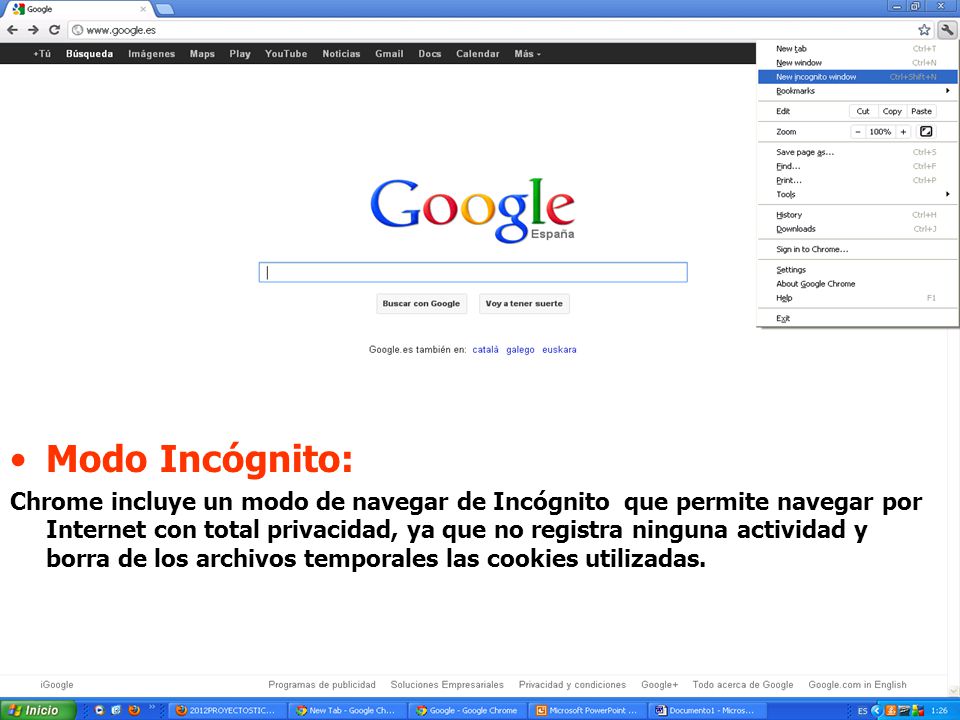The width and height of the screenshot is (960, 720).
Task: Switch to 2012PROYECTOSTIC taskbar window
Action: (227, 711)
